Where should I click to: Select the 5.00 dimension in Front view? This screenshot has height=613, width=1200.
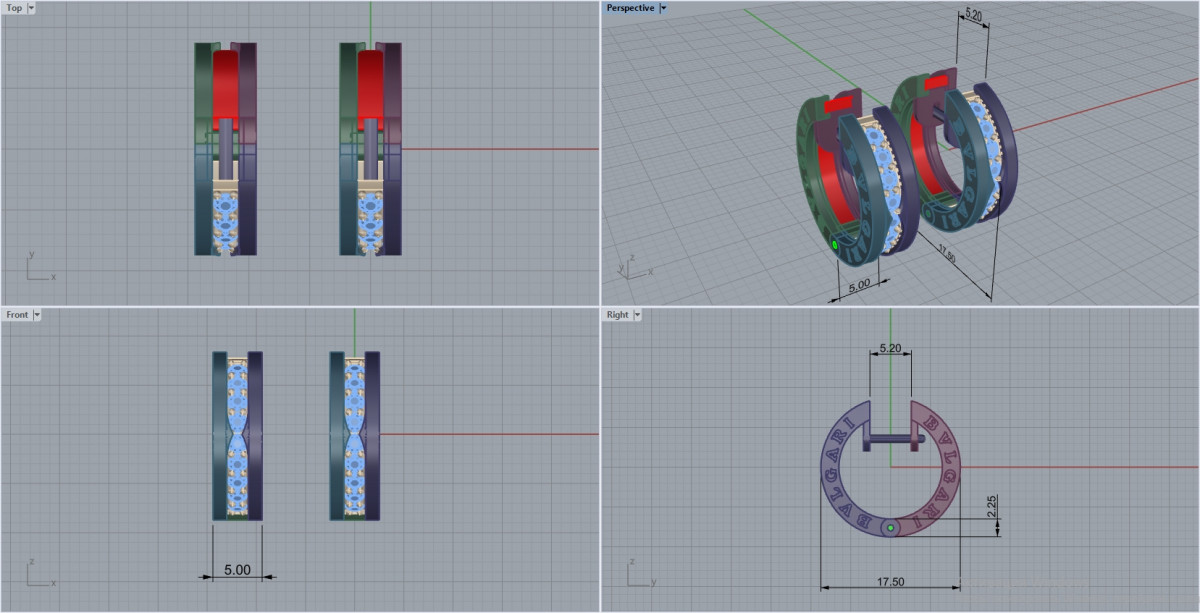click(x=237, y=570)
